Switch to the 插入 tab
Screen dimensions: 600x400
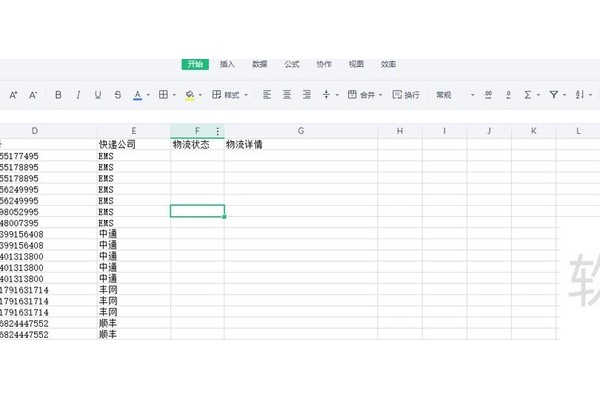[227, 64]
